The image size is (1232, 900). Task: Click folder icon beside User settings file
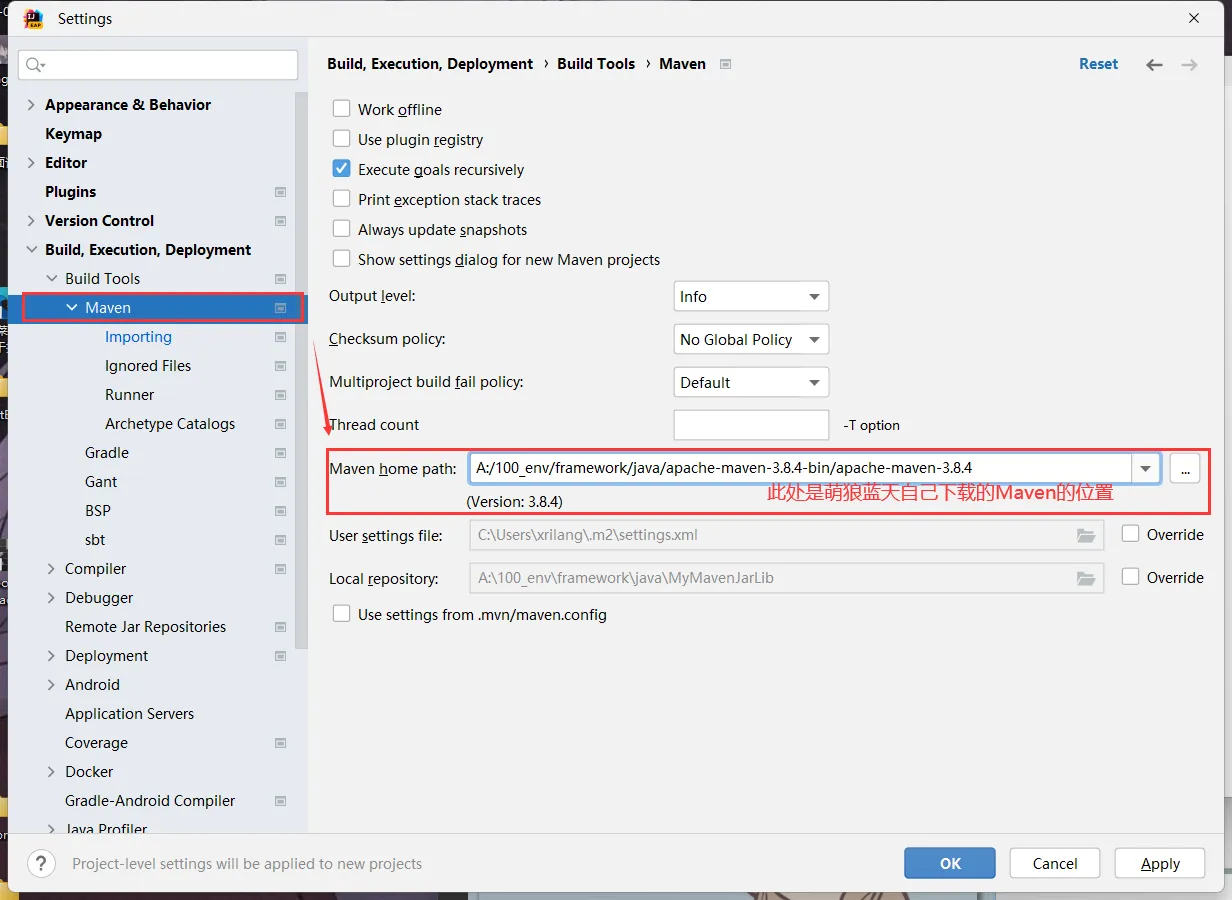[1085, 535]
